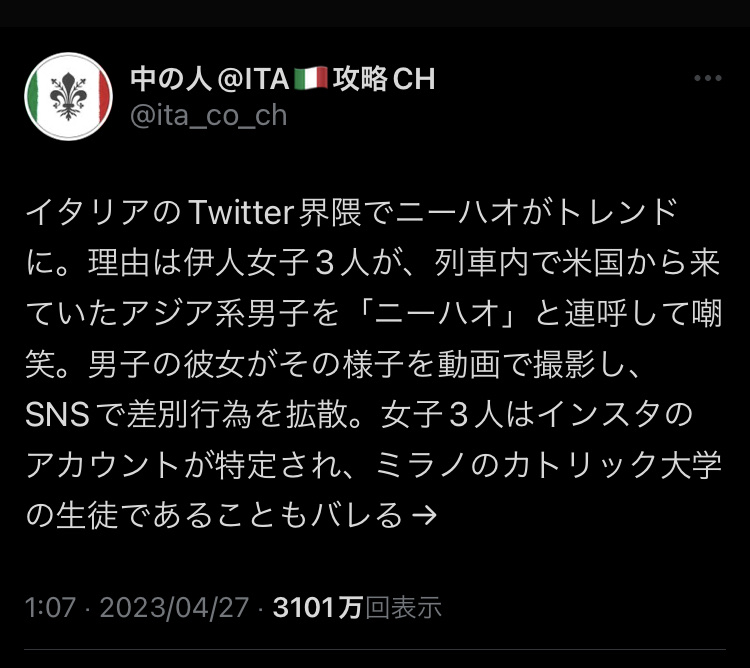Click the 回表示 views label
This screenshot has width=750, height=668.
[x=402, y=607]
